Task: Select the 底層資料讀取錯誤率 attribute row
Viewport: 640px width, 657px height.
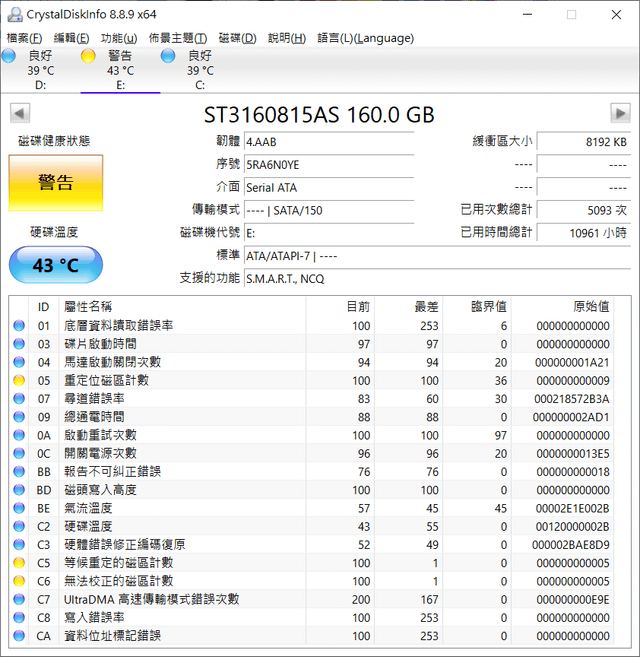Action: pyautogui.click(x=312, y=326)
